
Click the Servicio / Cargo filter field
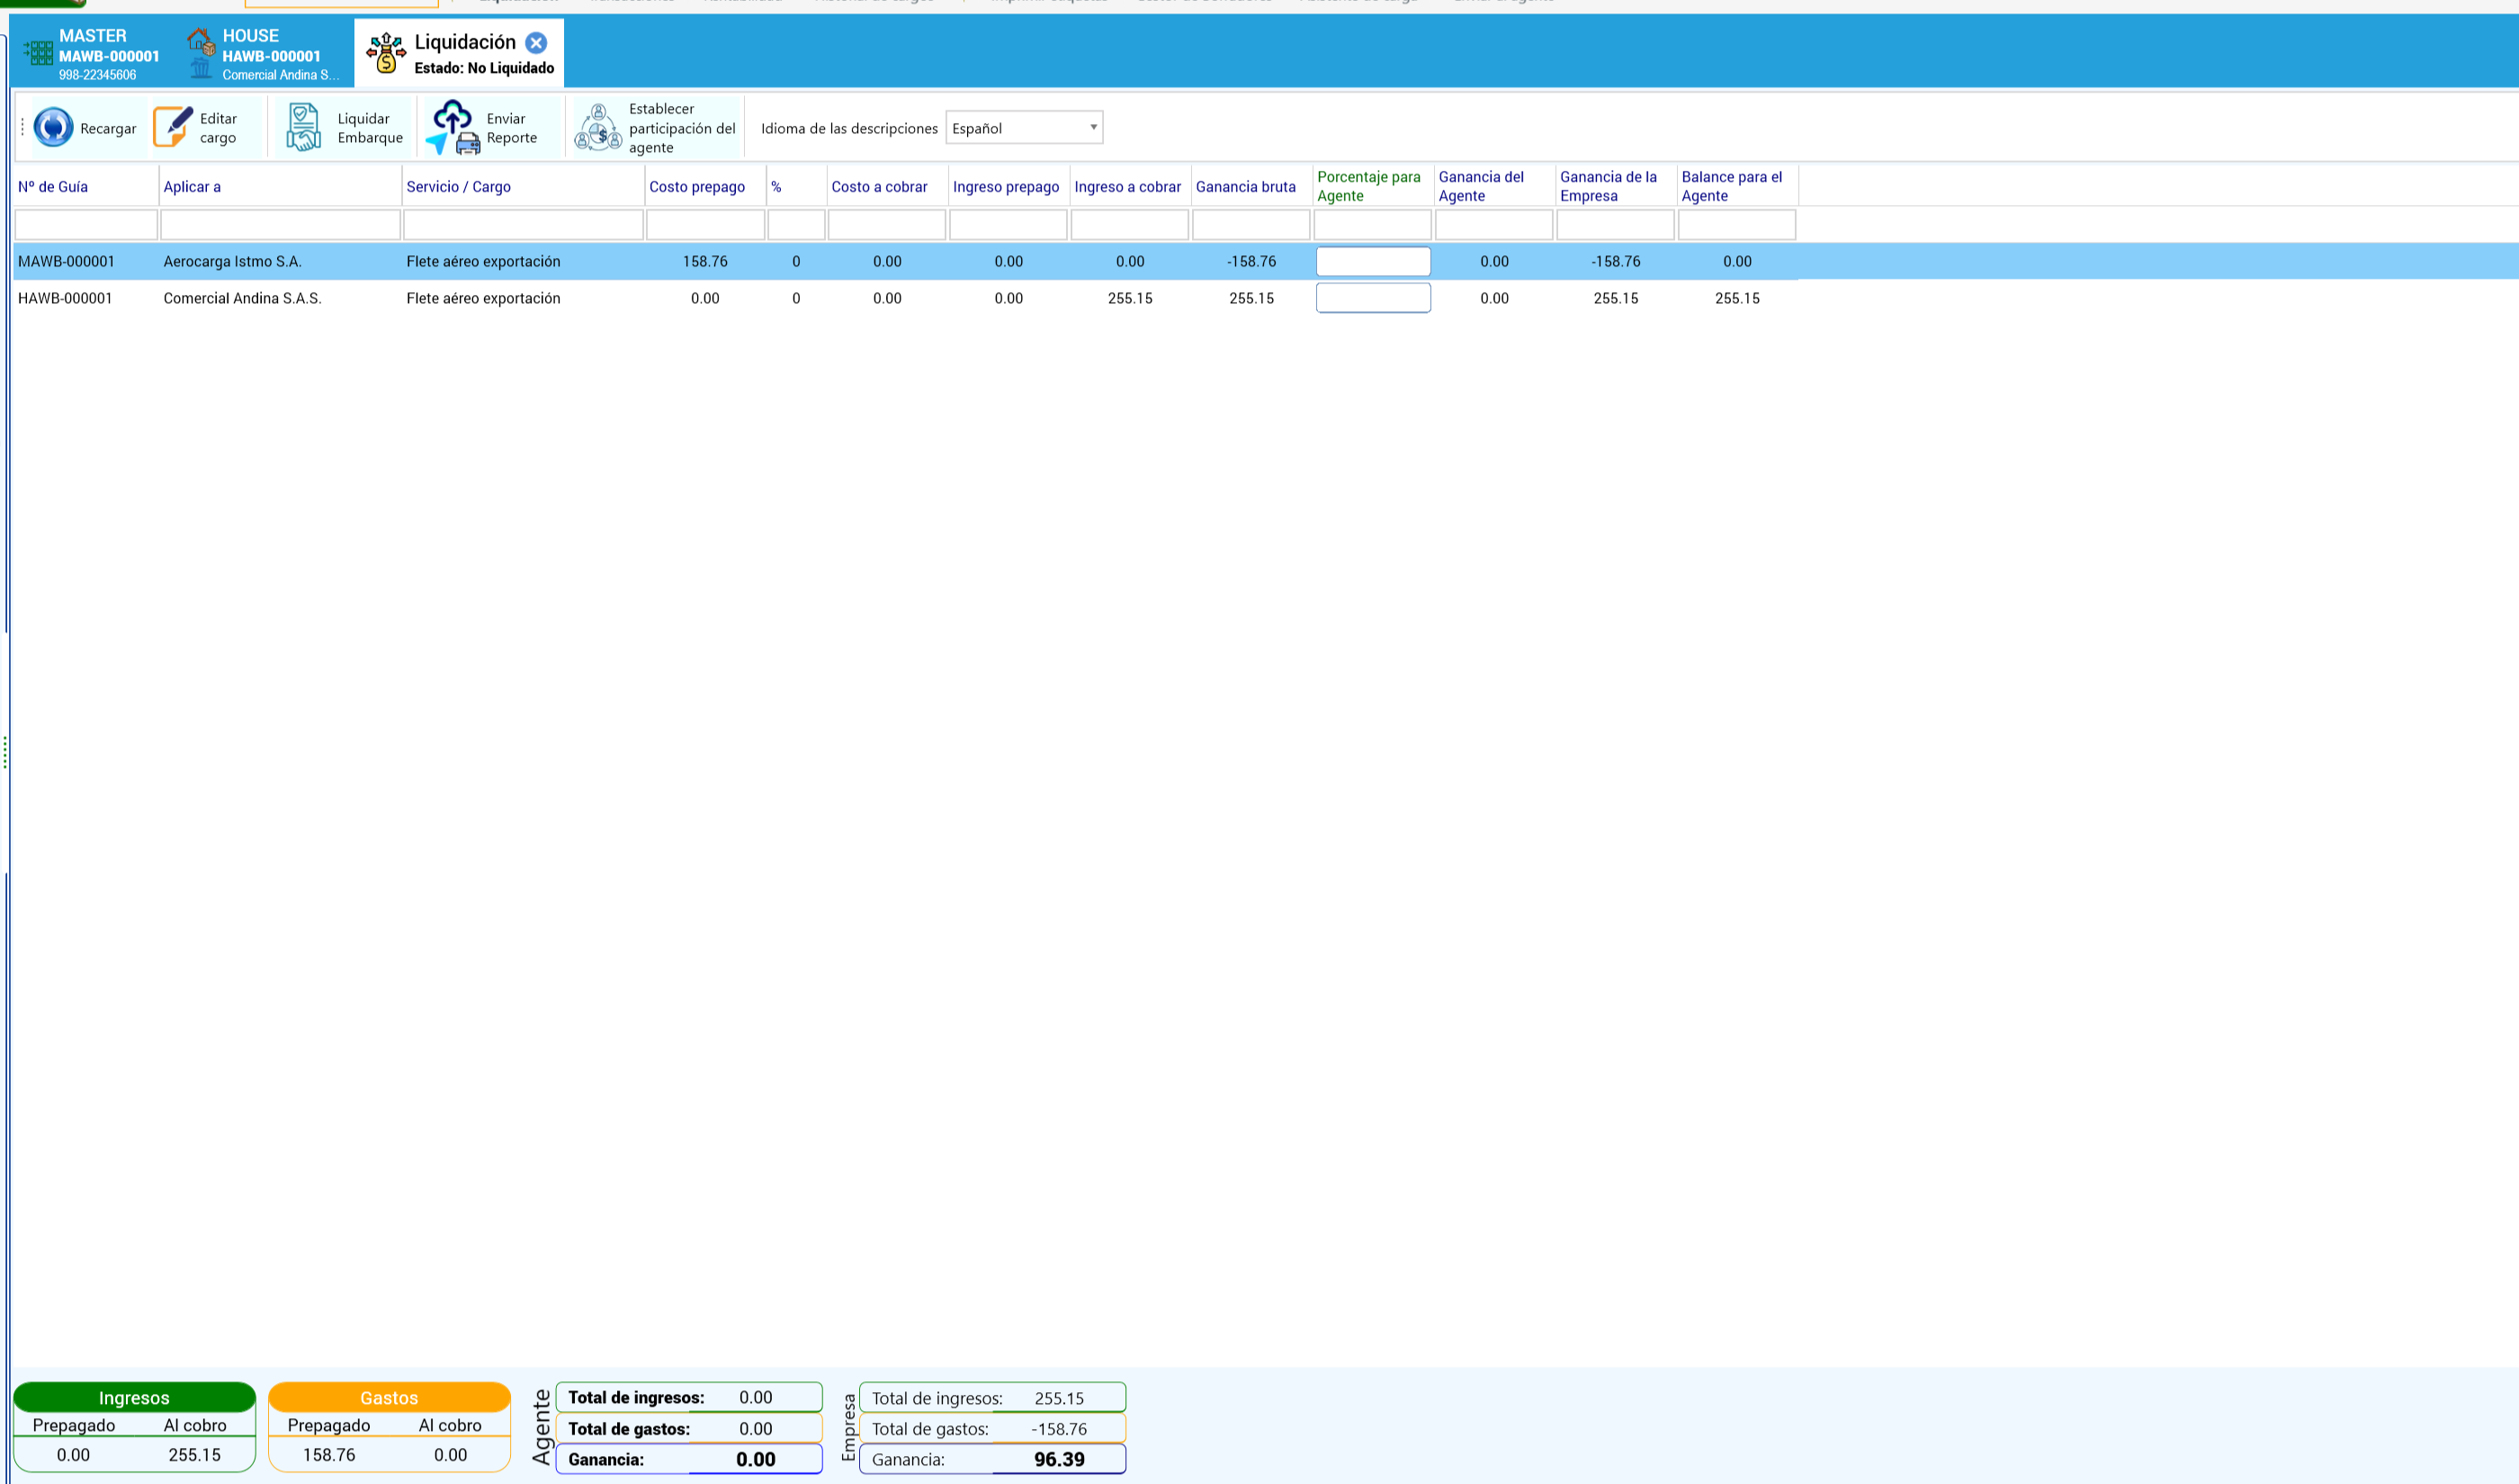(523, 225)
